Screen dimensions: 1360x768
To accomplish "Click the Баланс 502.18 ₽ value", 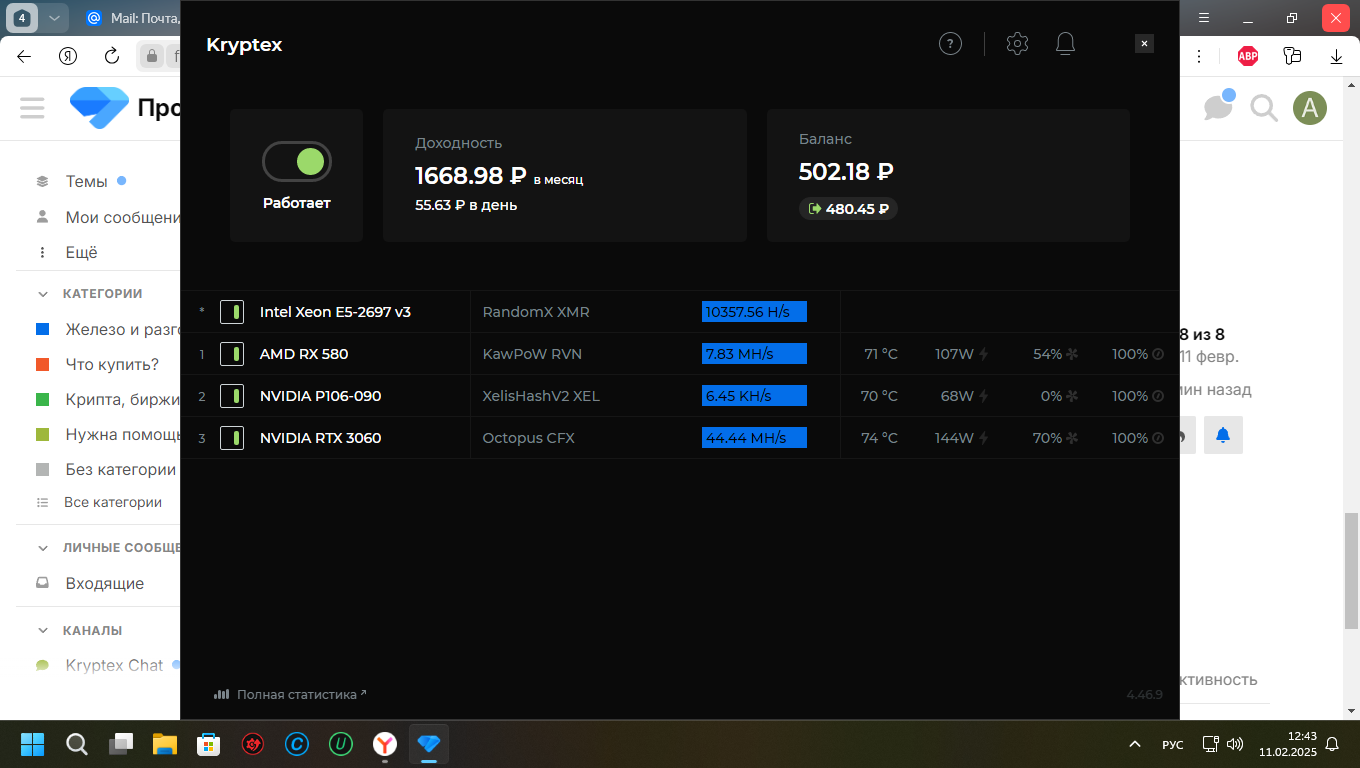I will [x=846, y=172].
